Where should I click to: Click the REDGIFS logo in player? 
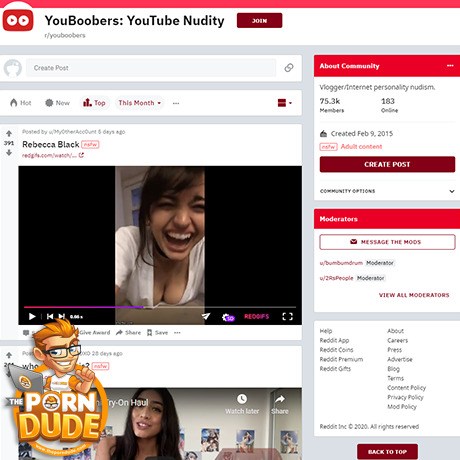point(257,316)
